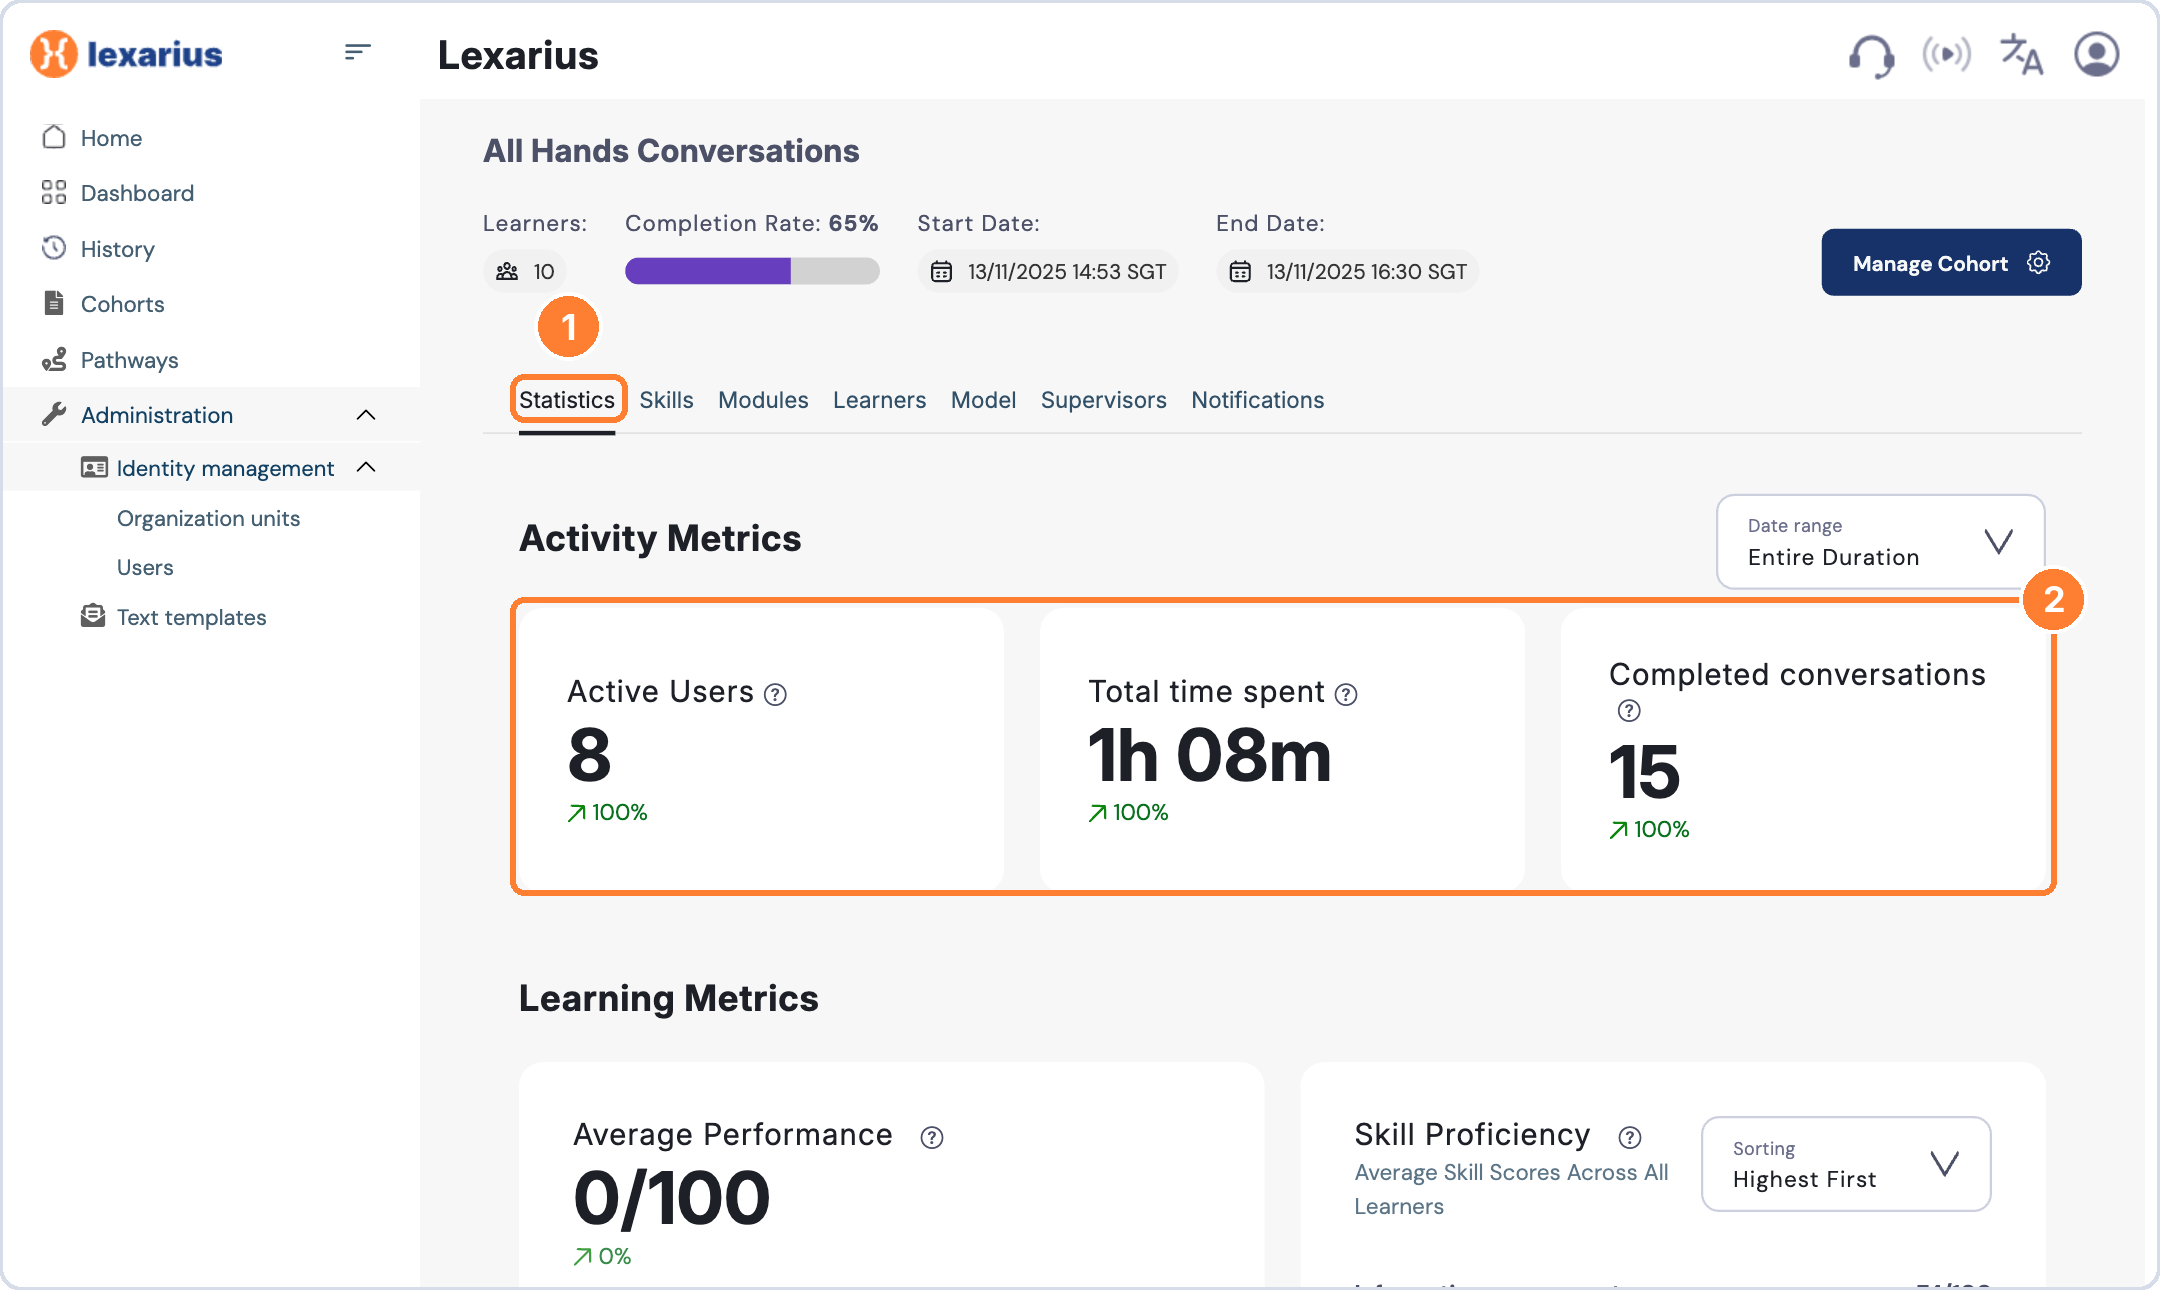Viewport: 2160px width, 1290px height.
Task: Click the Administration wrench icon
Action: point(54,414)
